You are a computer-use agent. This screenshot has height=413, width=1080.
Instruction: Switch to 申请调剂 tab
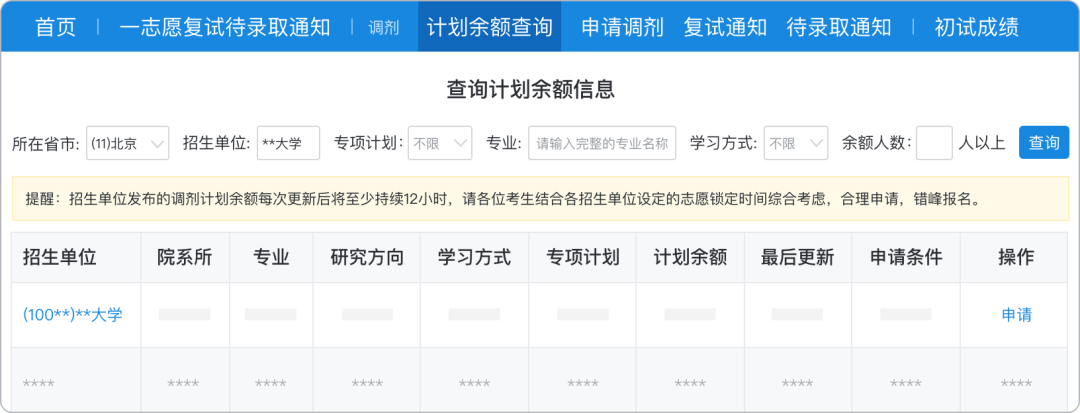tap(622, 27)
